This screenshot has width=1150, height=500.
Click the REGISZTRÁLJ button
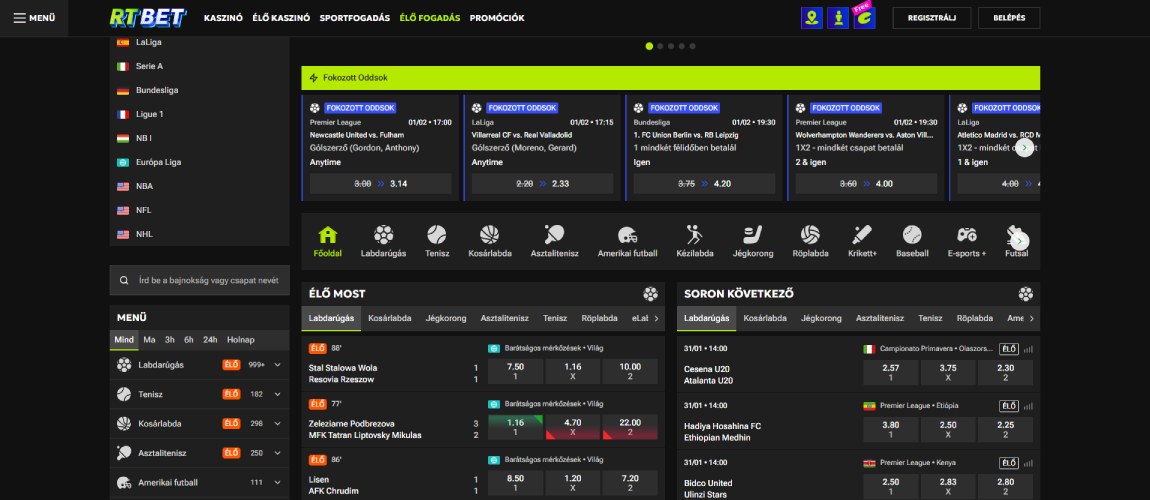[931, 18]
